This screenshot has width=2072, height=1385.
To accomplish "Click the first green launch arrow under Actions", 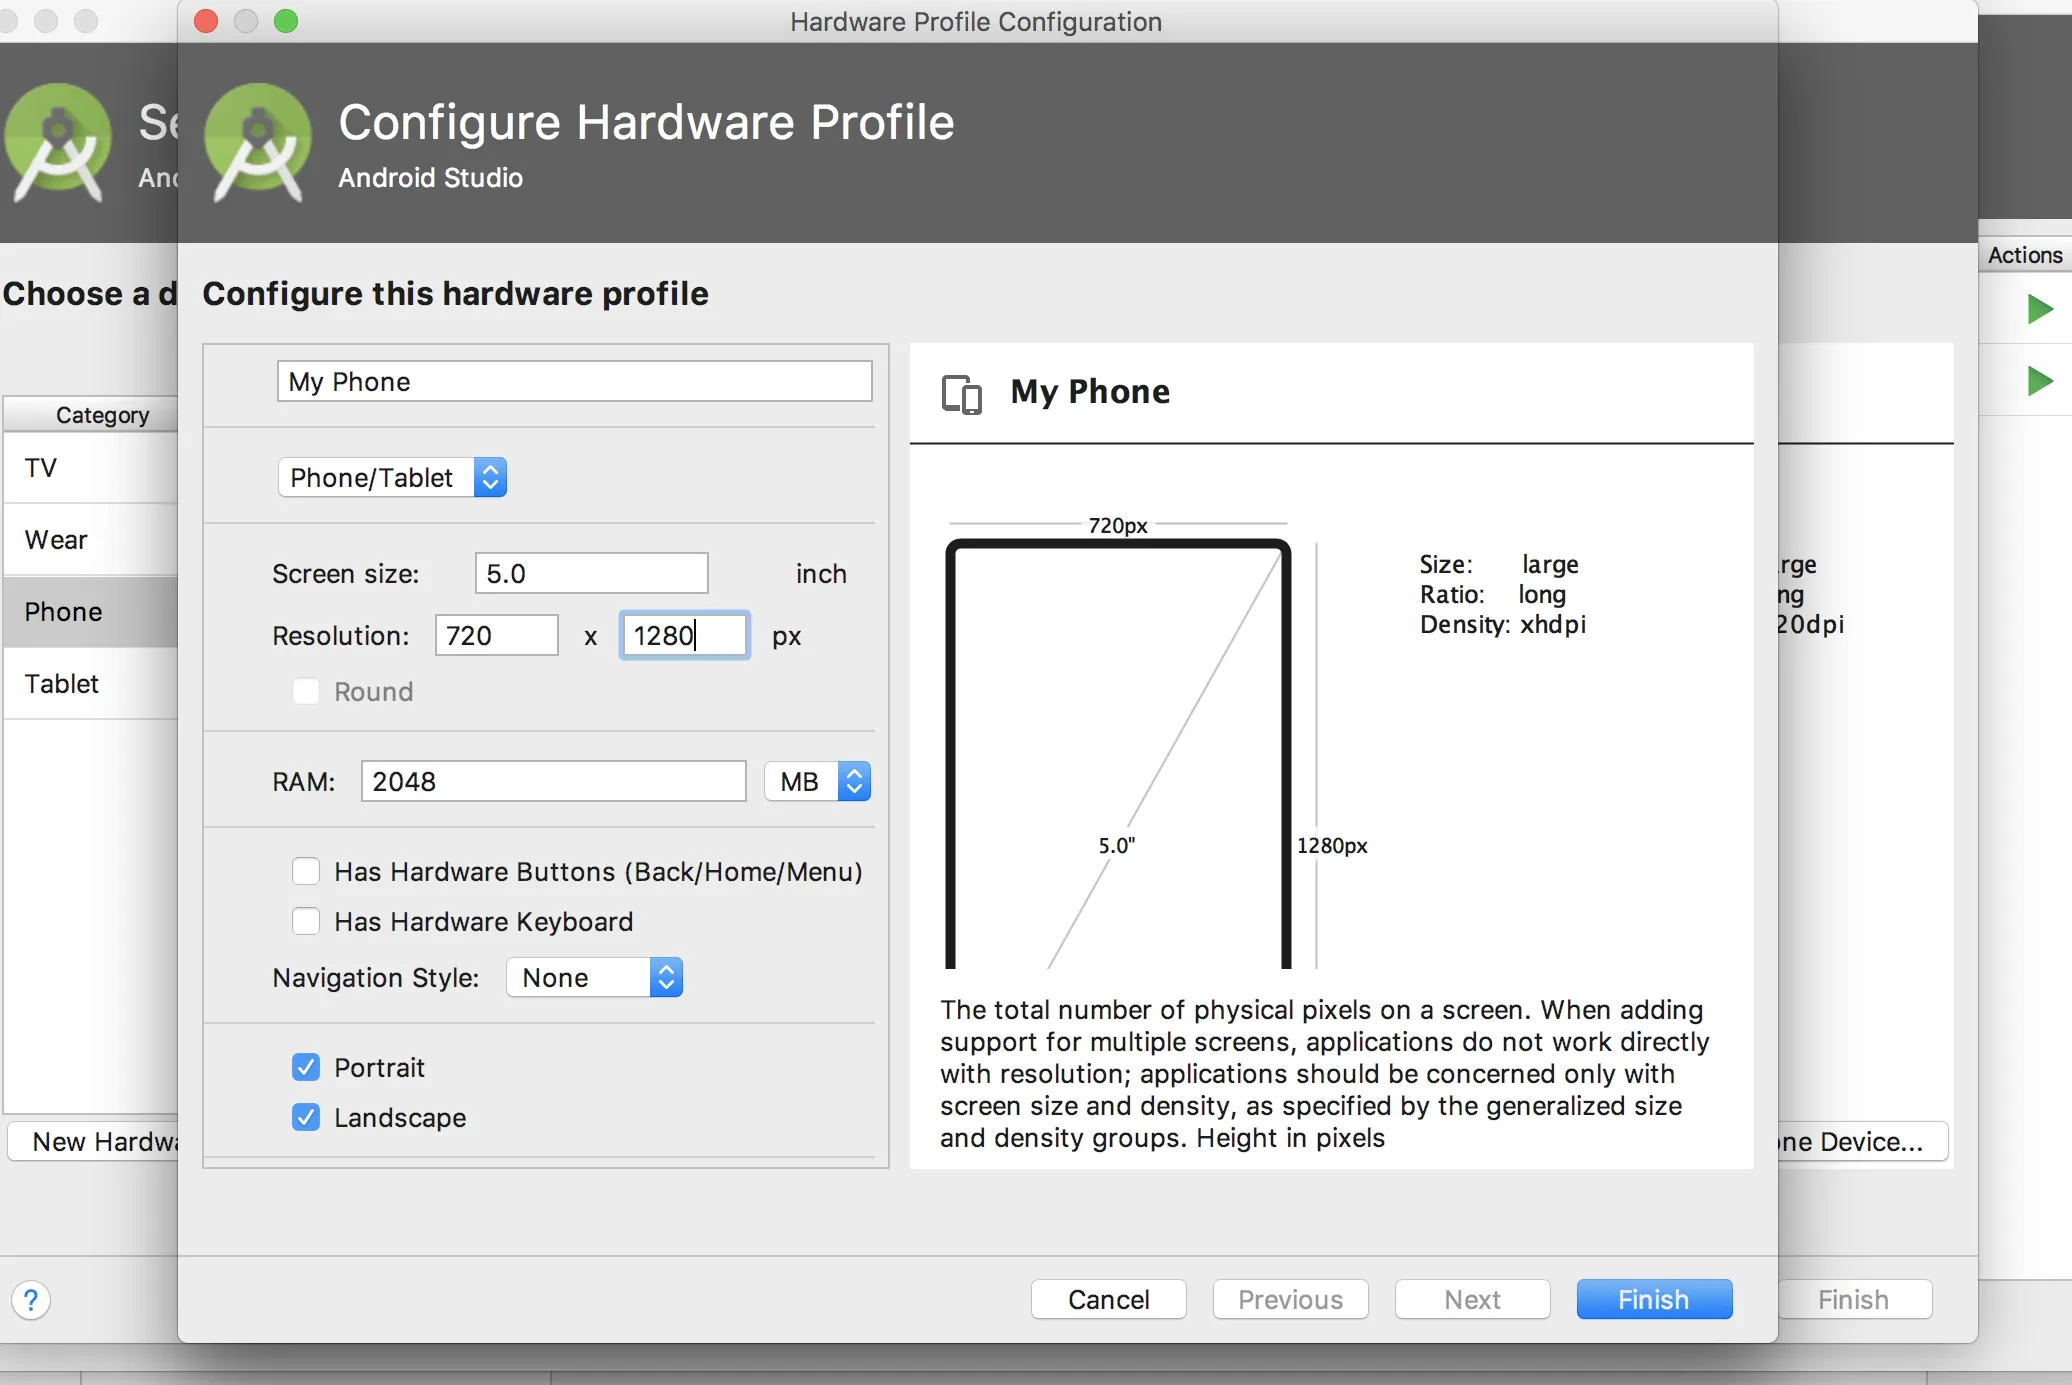I will click(x=2039, y=309).
